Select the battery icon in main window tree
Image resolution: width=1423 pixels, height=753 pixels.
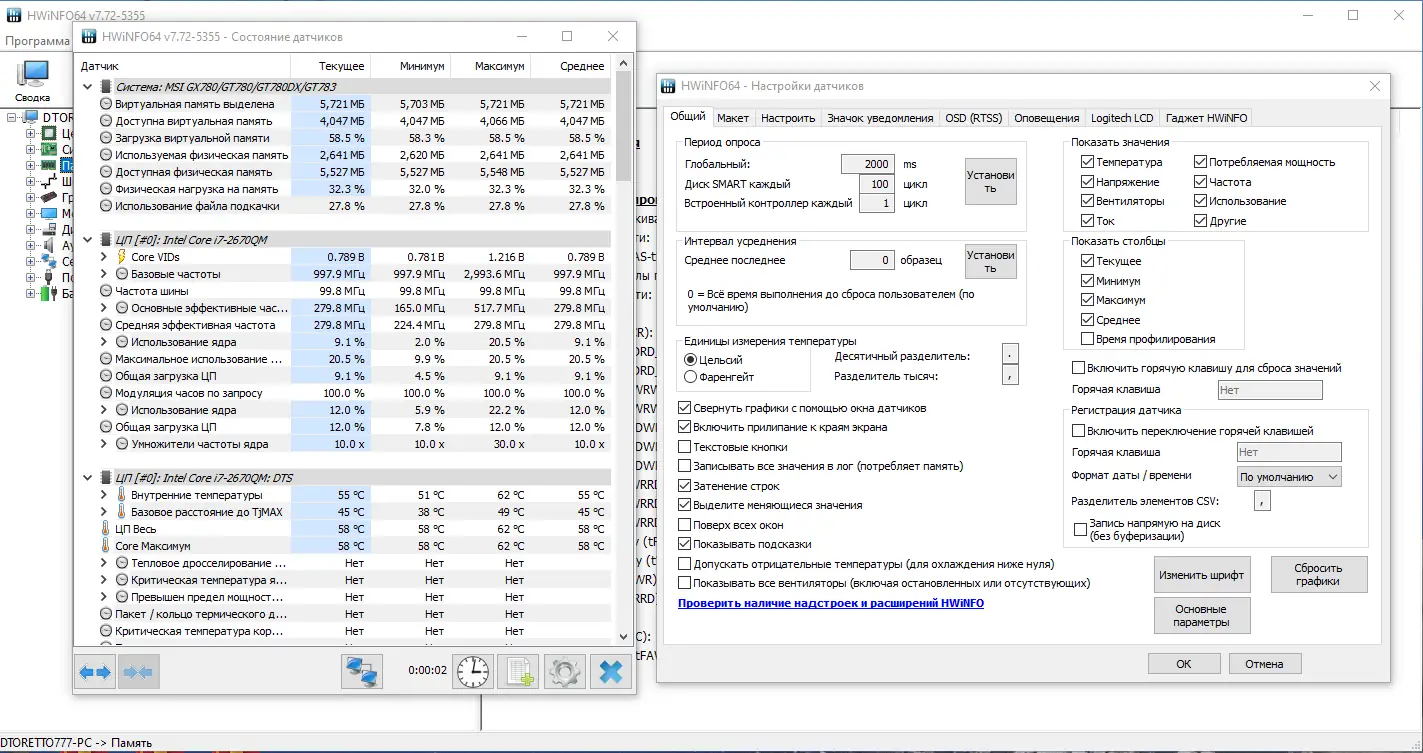51,293
